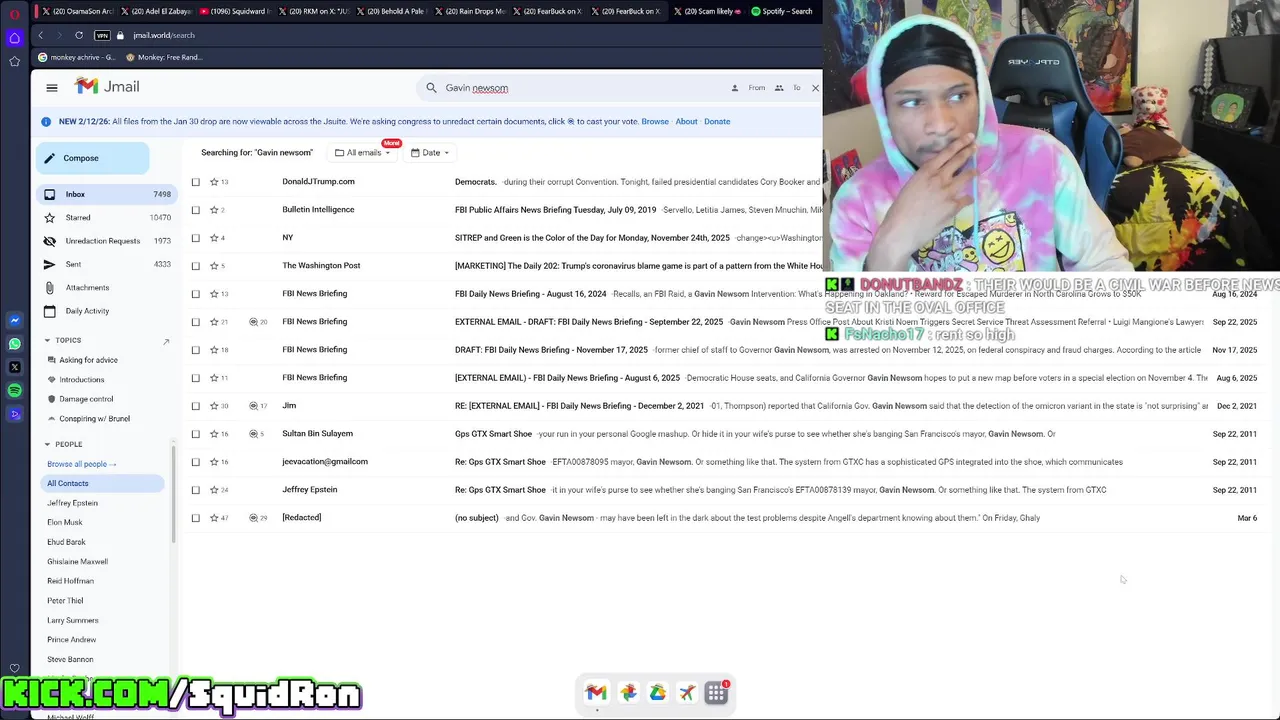
Task: Open the All emails filter dropdown
Action: coord(363,153)
